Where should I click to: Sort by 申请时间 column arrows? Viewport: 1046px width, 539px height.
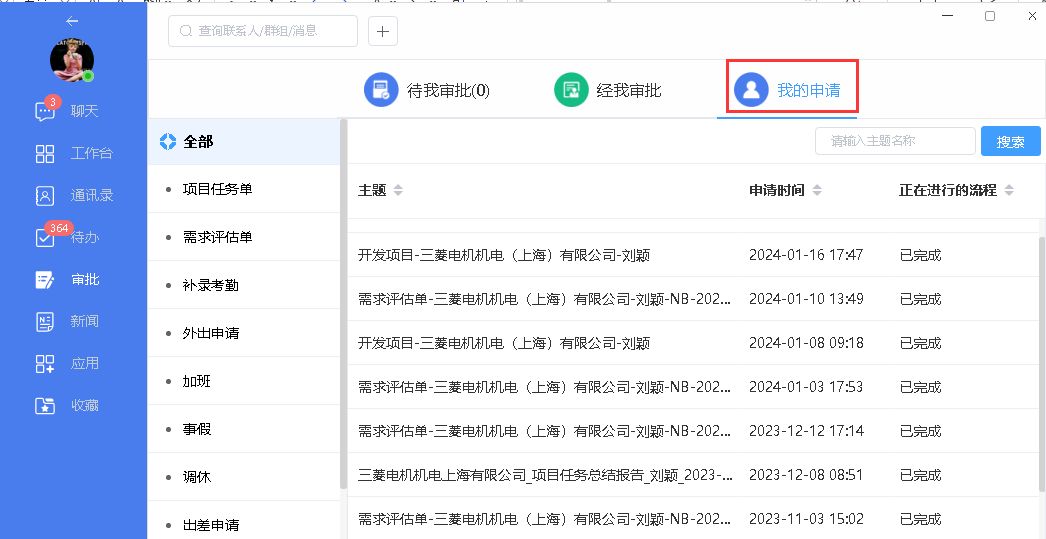tap(816, 190)
